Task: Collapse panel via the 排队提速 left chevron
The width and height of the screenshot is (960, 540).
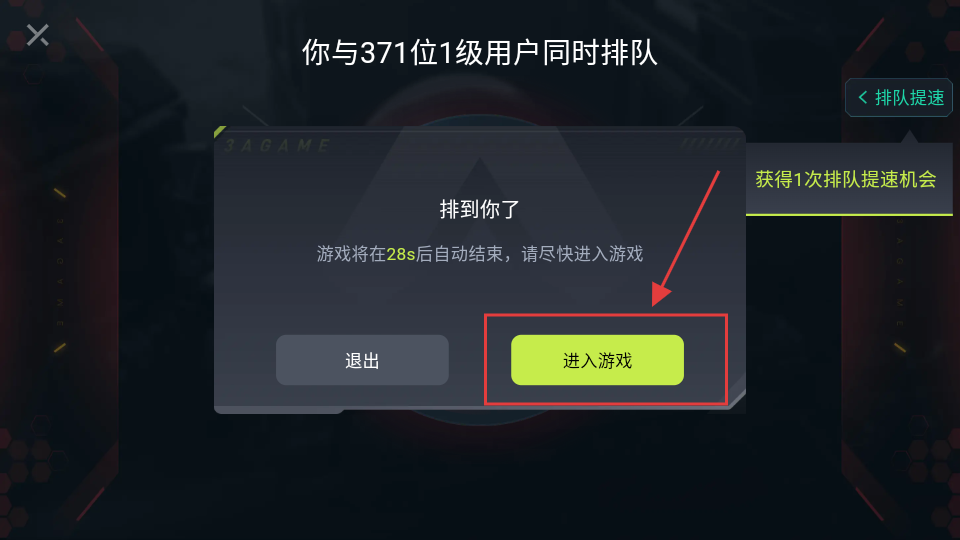Action: point(863,97)
